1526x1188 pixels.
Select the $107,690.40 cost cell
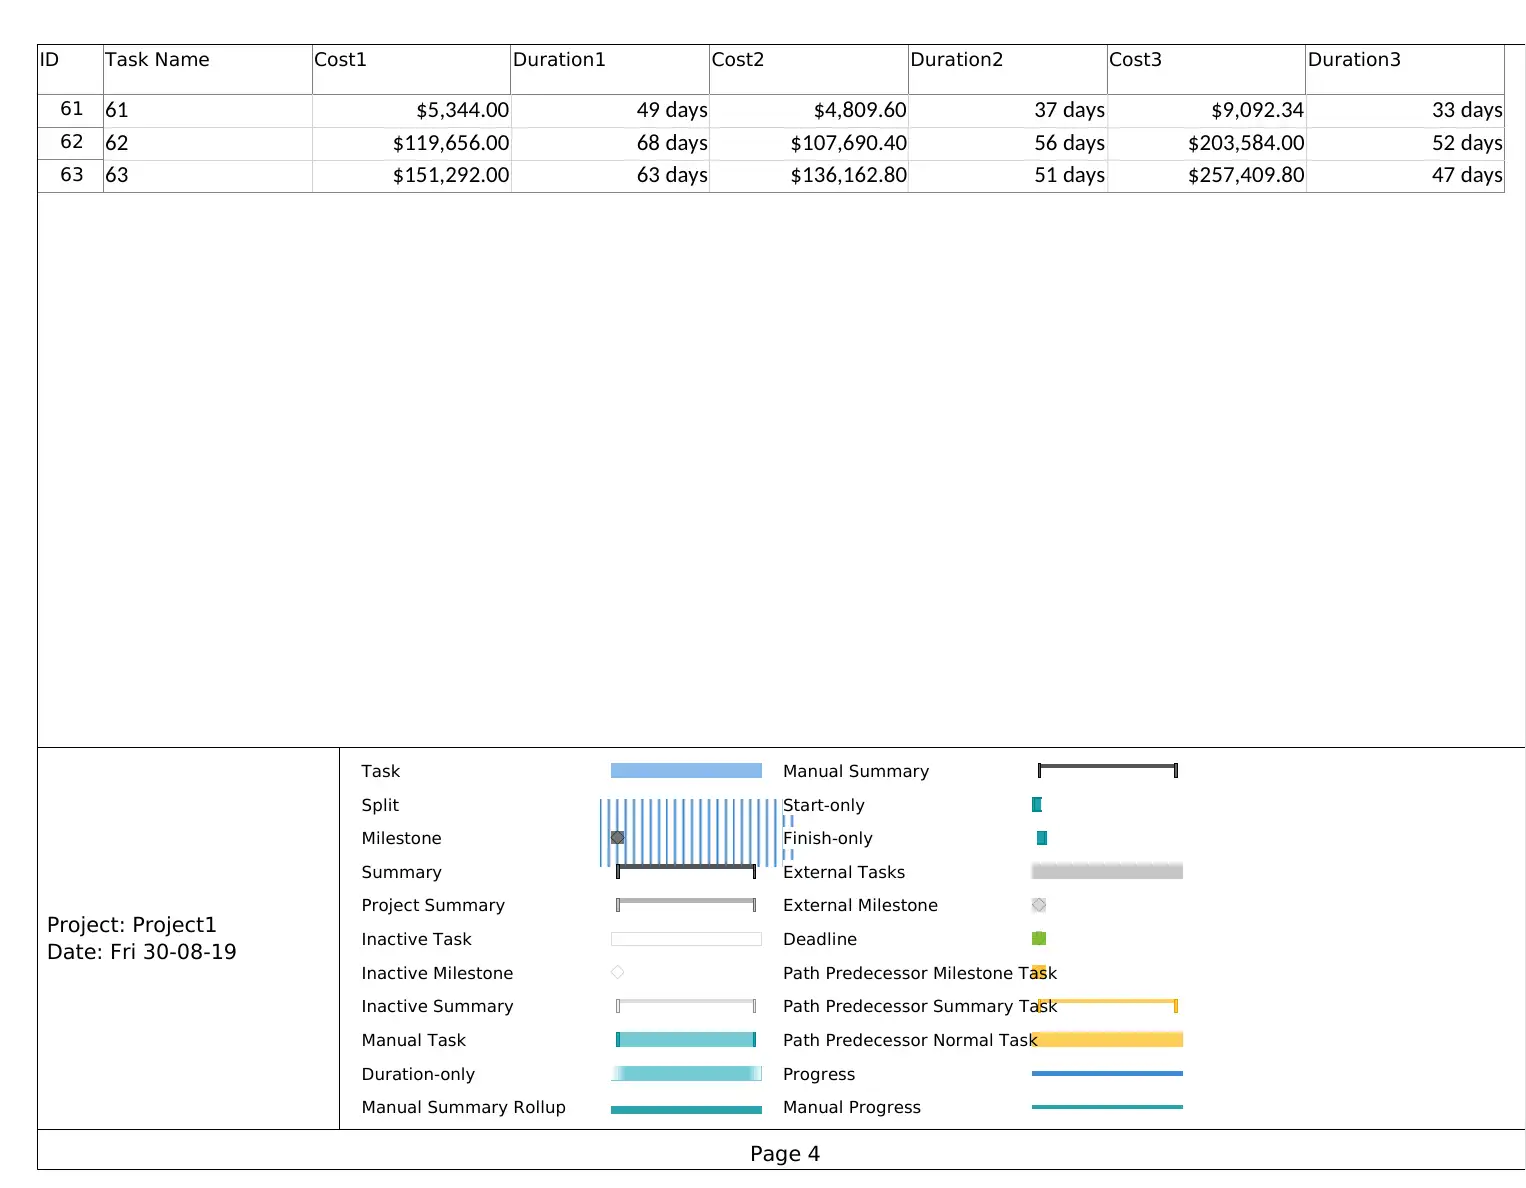pyautogui.click(x=809, y=143)
